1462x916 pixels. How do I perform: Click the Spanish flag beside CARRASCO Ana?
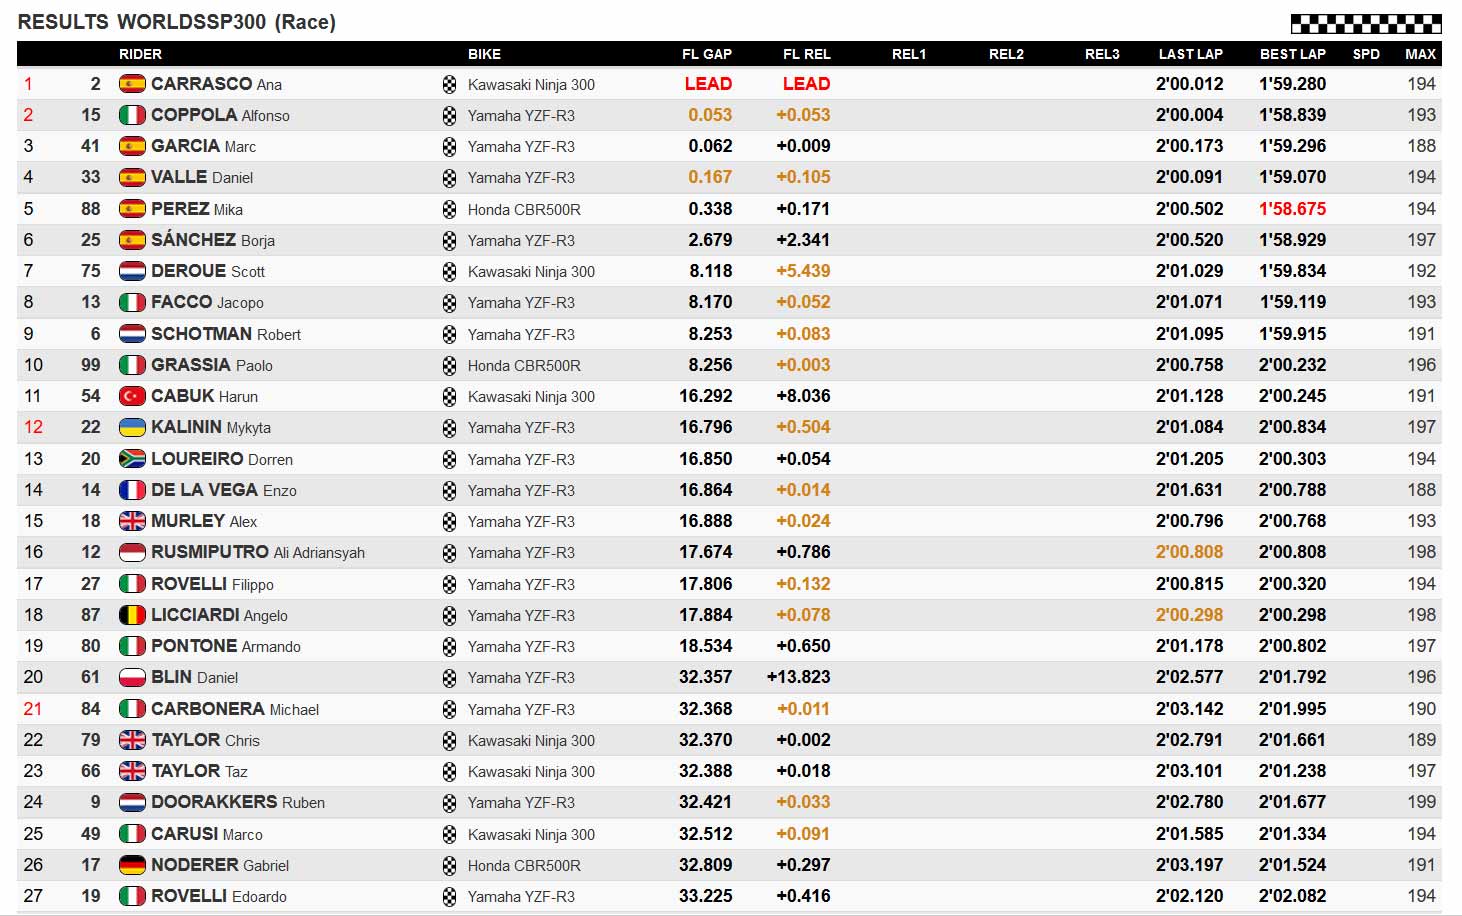point(132,84)
